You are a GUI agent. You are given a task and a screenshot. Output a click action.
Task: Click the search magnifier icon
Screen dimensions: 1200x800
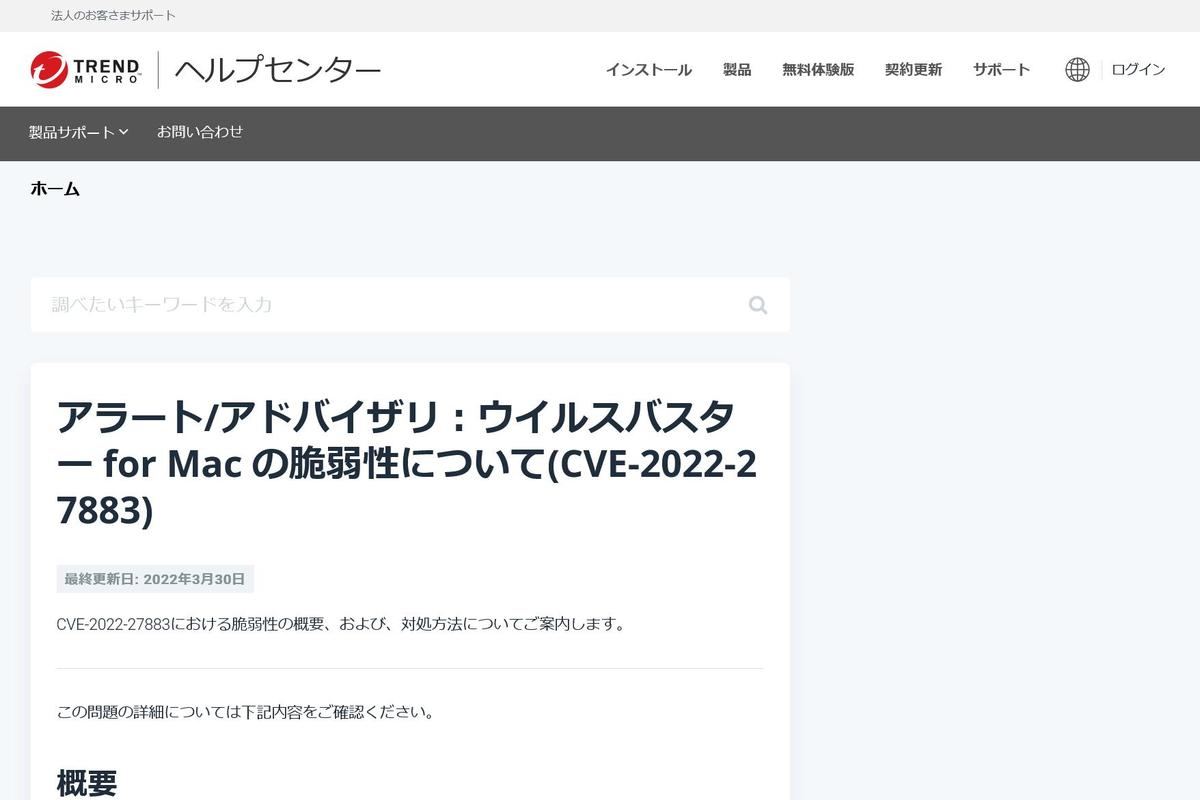[x=758, y=305]
